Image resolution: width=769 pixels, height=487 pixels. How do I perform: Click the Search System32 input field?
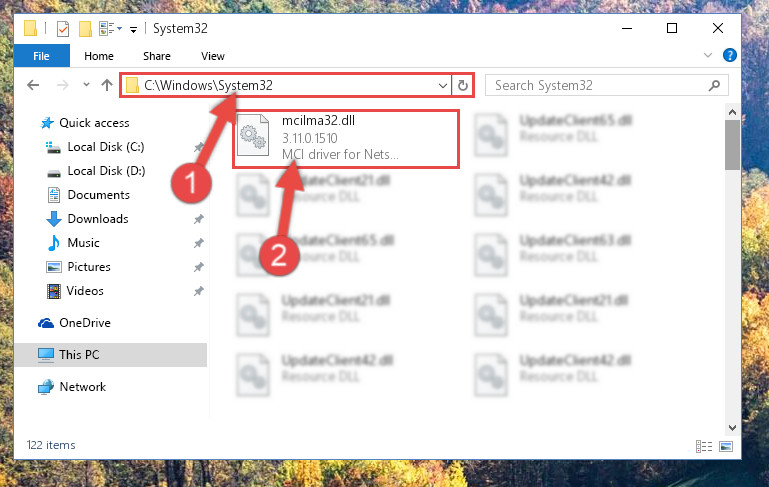pyautogui.click(x=600, y=85)
